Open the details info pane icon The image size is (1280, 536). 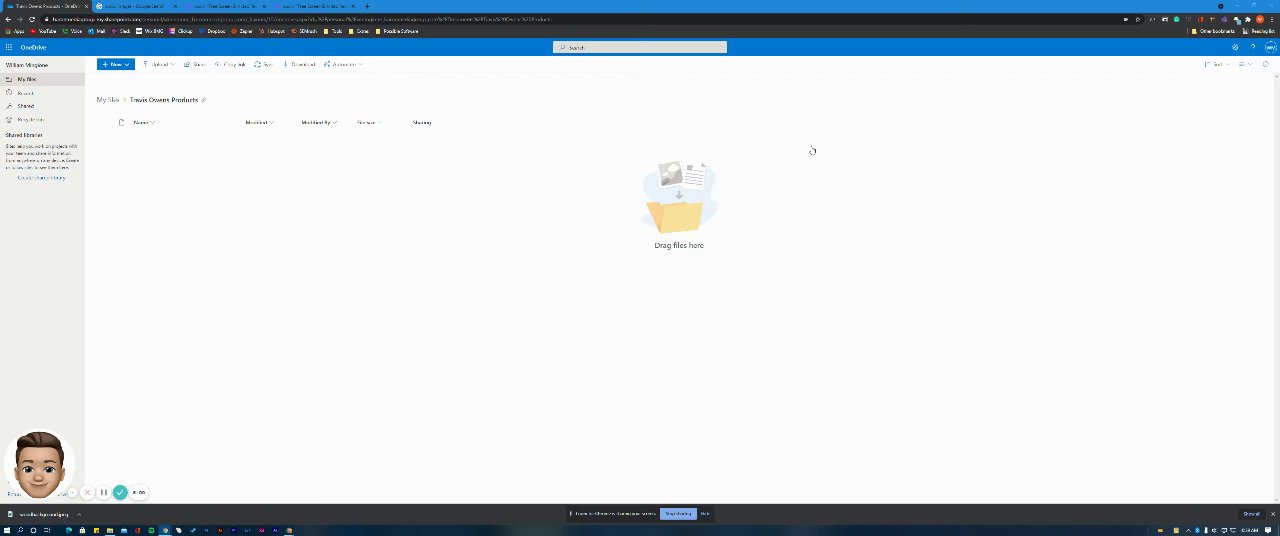pyautogui.click(x=1265, y=64)
